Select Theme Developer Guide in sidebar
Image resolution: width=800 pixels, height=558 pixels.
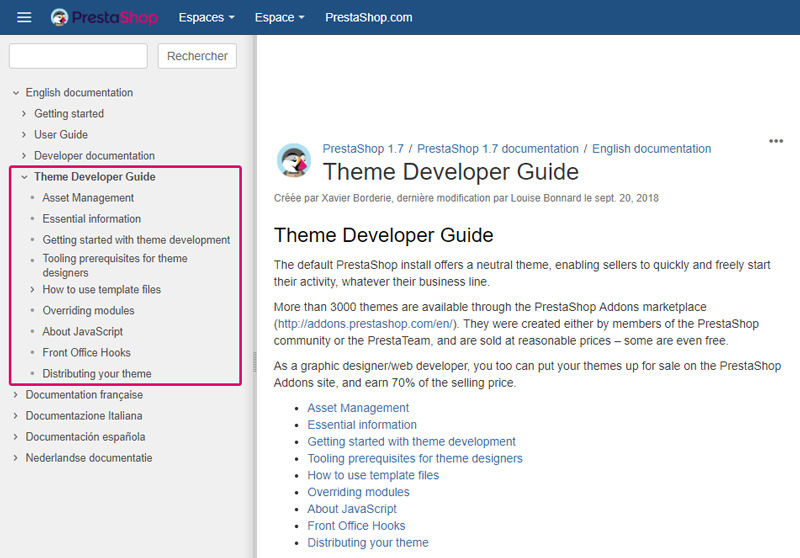94,177
